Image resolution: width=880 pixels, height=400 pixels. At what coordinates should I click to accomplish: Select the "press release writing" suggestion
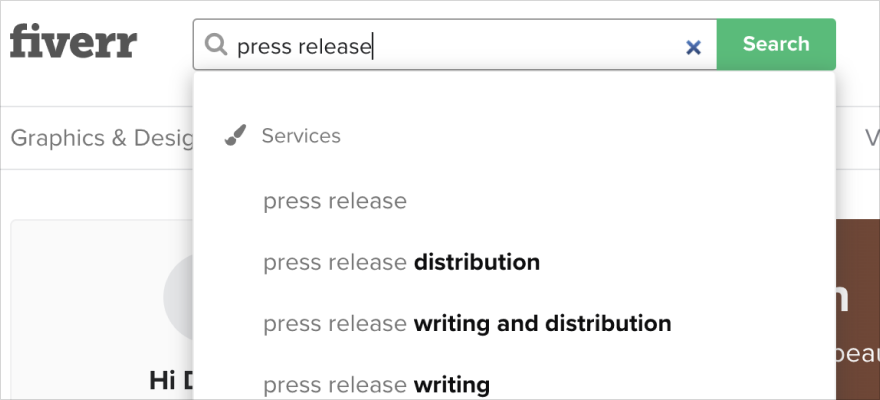[377, 385]
